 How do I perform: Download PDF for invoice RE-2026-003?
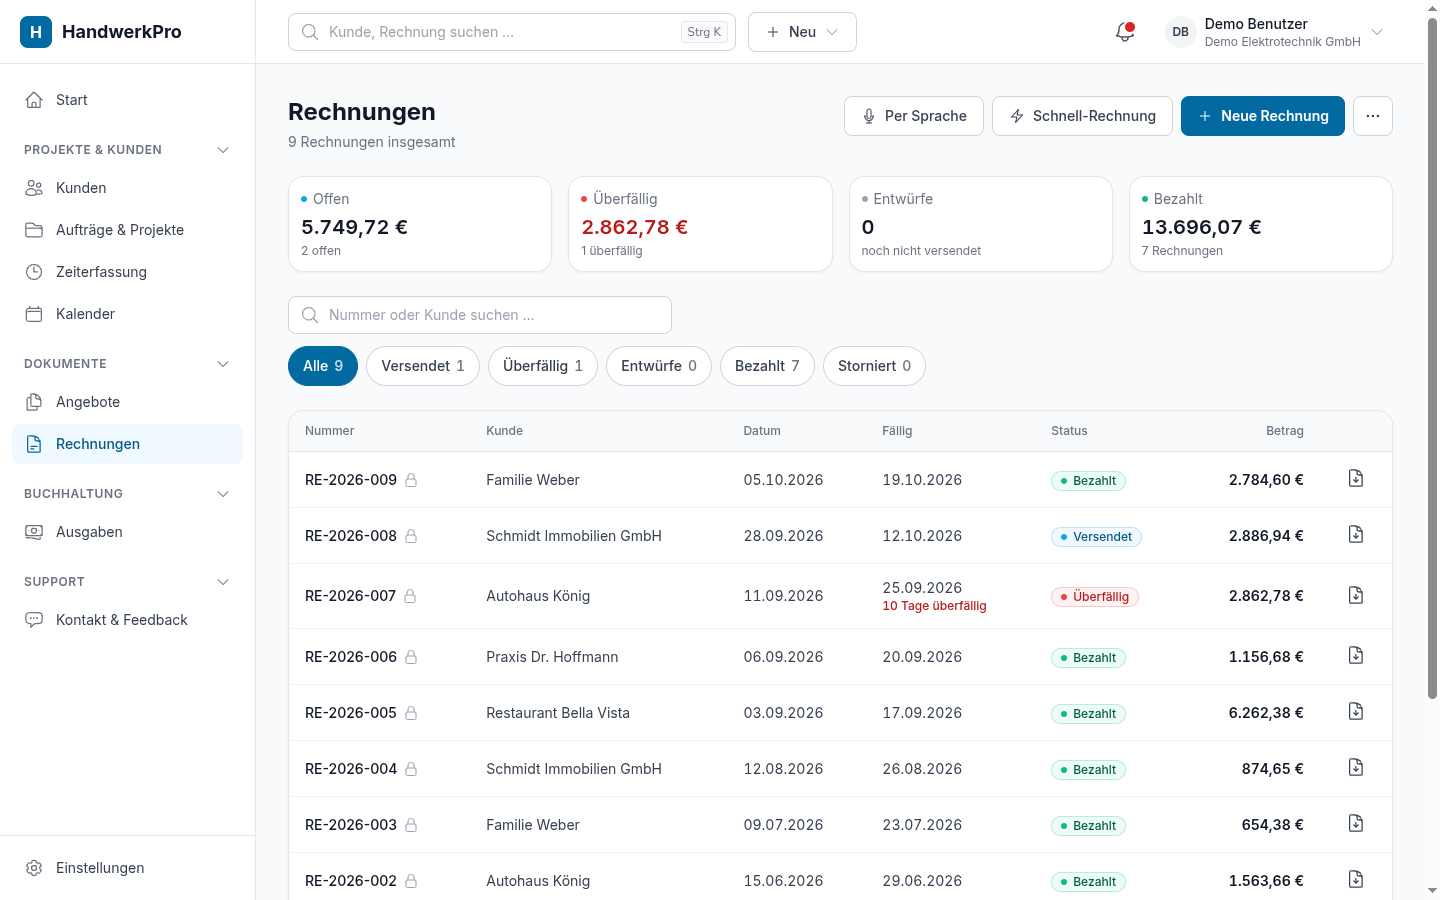tap(1356, 824)
